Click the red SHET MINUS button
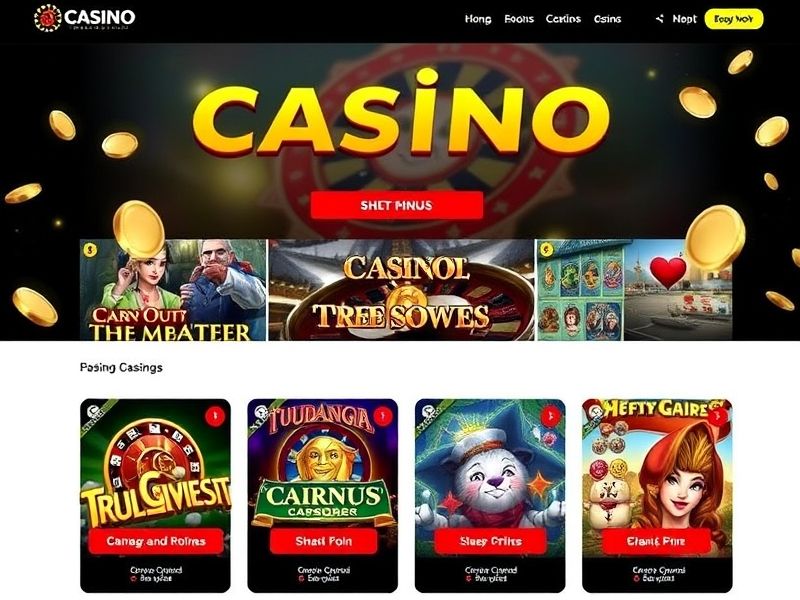 [x=396, y=205]
